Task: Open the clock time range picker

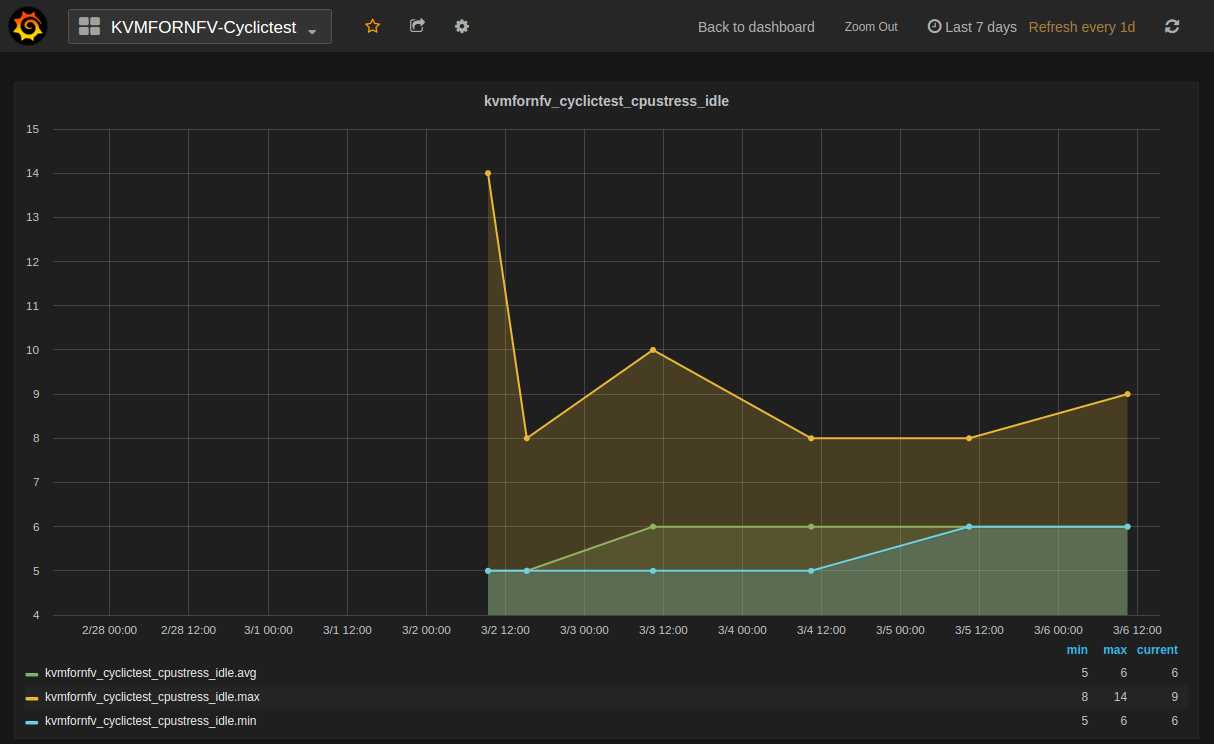Action: coord(971,27)
